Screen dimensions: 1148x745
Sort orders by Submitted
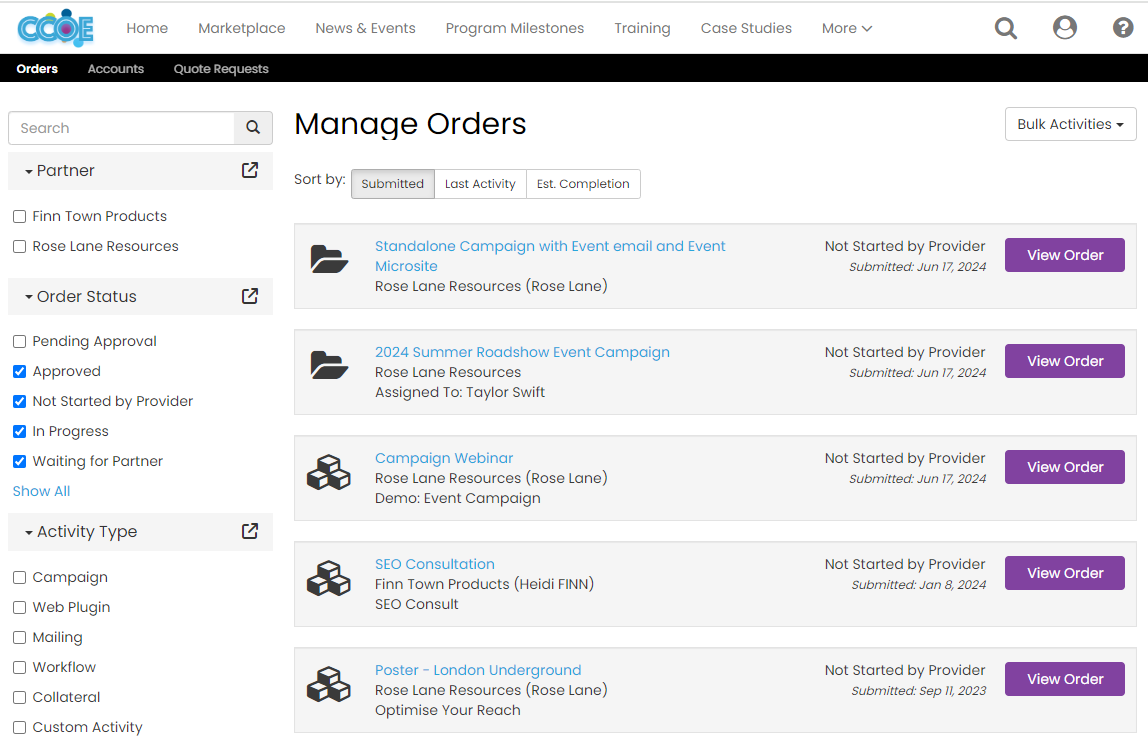click(x=392, y=184)
